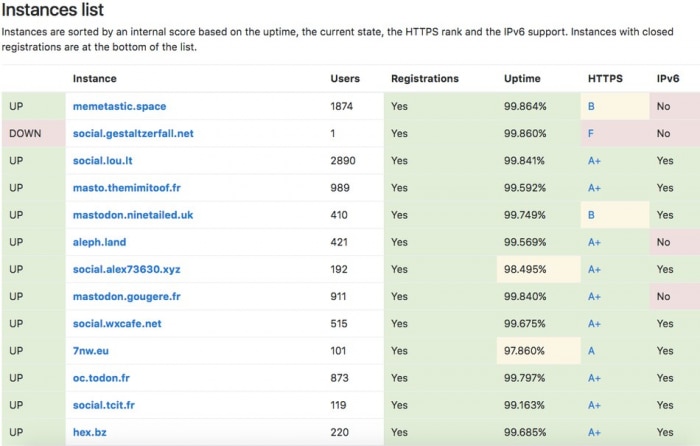
Task: Click the F HTTPS grade for social.gestaltzerfall.net
Action: coord(591,133)
